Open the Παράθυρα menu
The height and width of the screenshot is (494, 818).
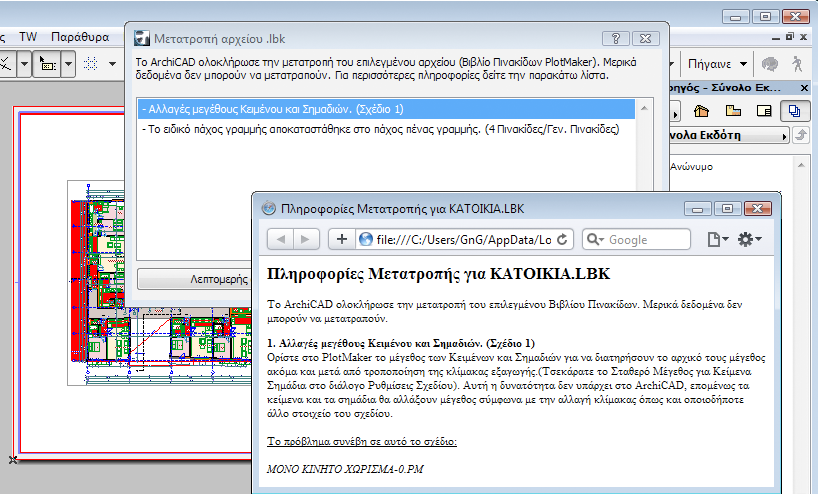point(80,37)
